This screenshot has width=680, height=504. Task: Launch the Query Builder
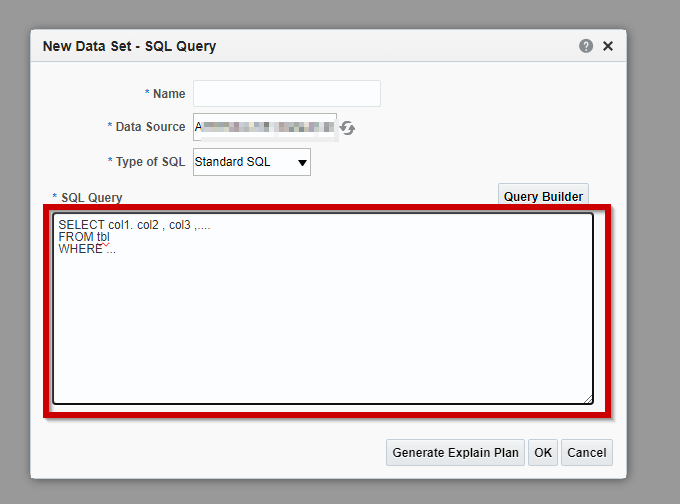(x=543, y=197)
